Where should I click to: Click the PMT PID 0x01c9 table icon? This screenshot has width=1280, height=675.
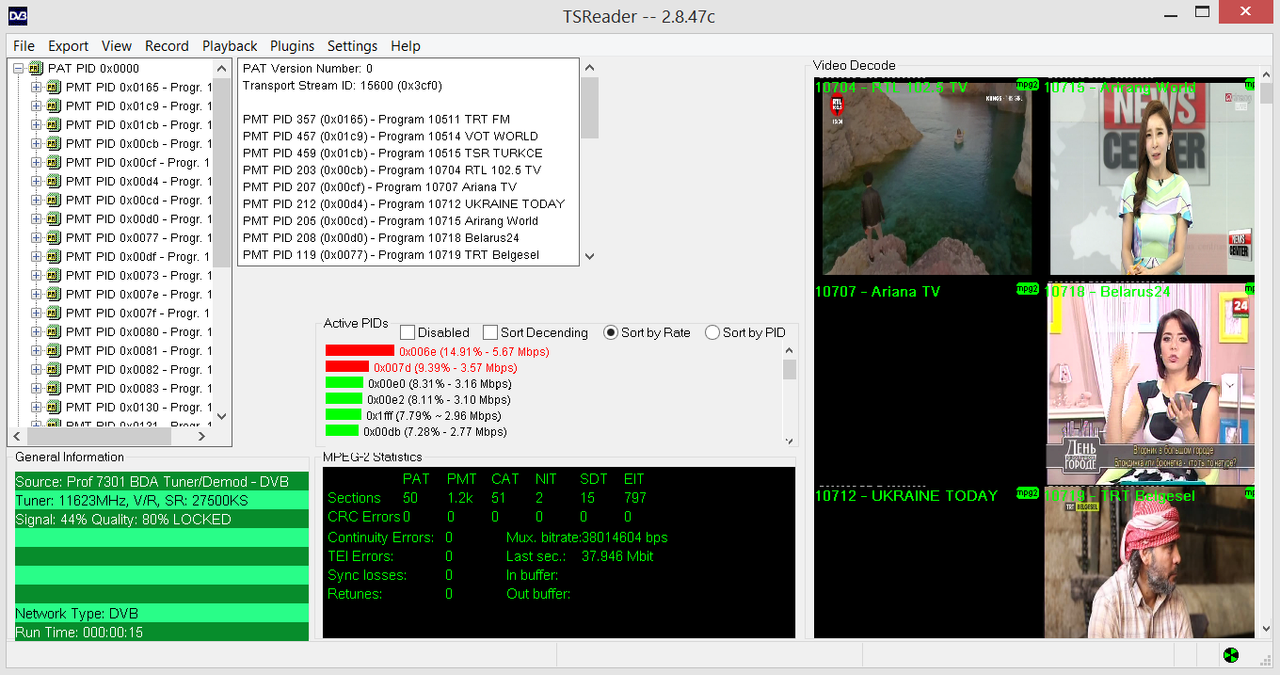click(54, 106)
